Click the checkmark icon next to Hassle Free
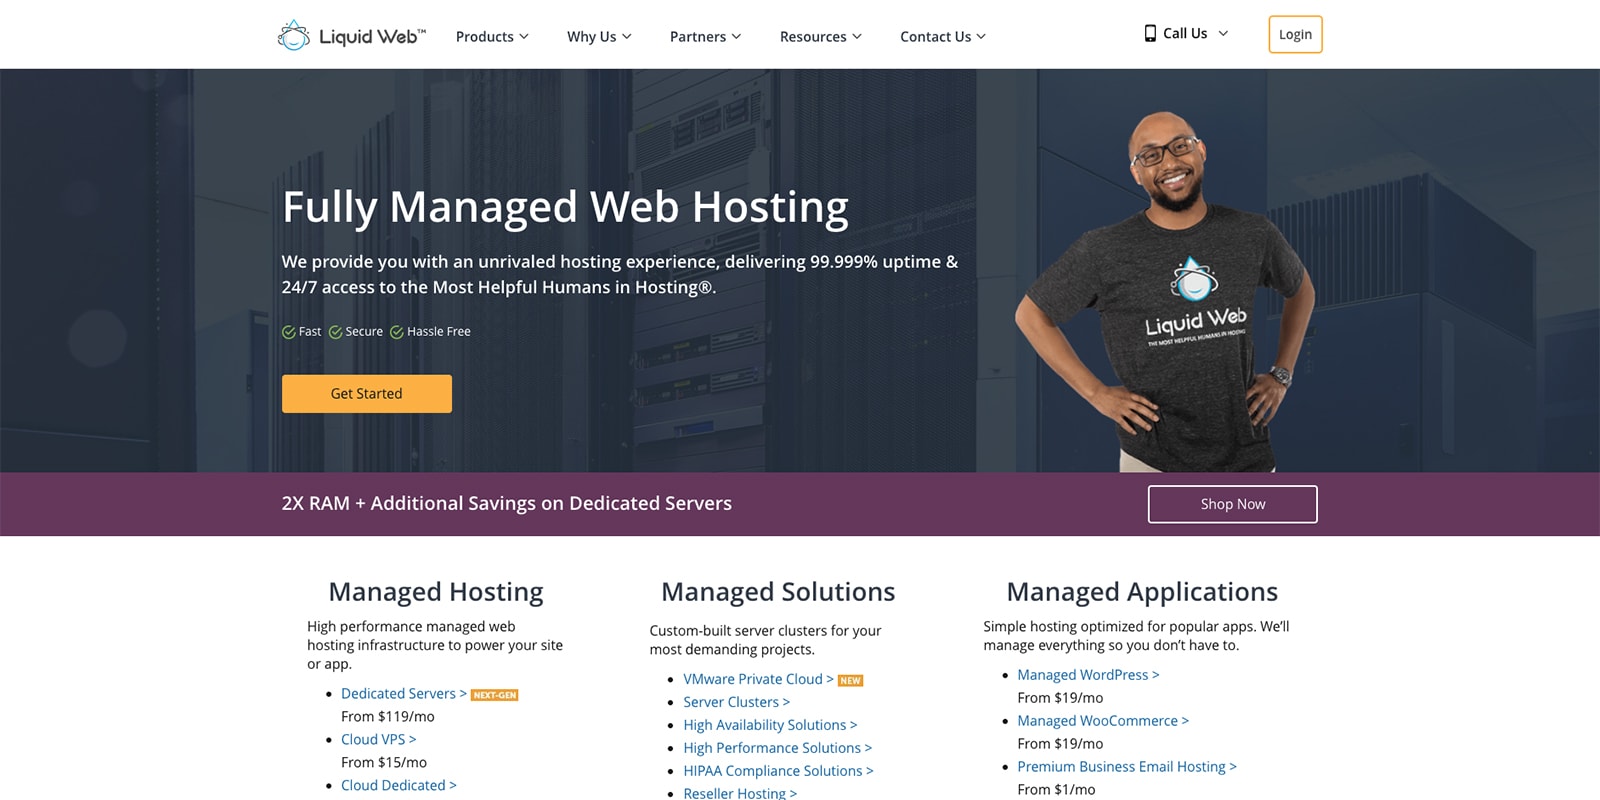Viewport: 1600px width, 800px height. (x=397, y=332)
